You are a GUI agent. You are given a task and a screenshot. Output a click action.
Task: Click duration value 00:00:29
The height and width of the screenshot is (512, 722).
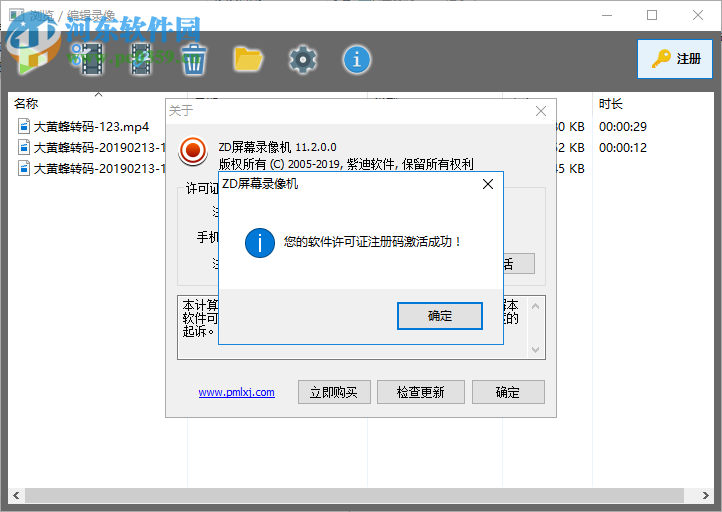[623, 127]
